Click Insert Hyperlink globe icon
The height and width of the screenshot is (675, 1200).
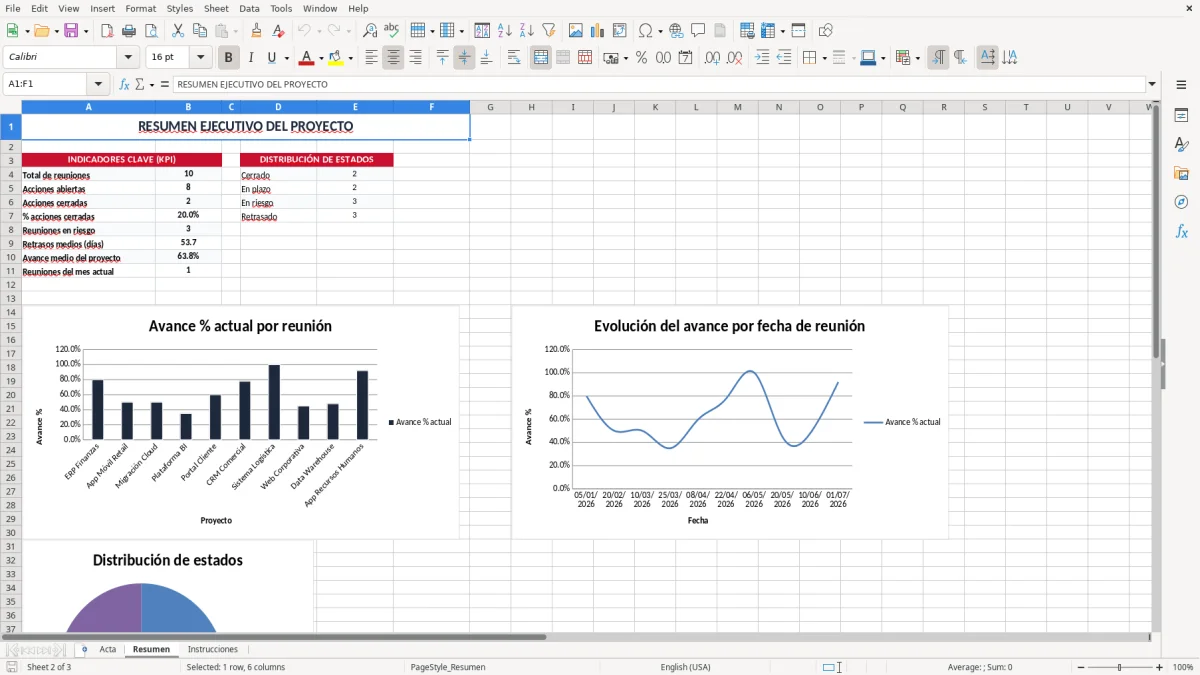676,31
